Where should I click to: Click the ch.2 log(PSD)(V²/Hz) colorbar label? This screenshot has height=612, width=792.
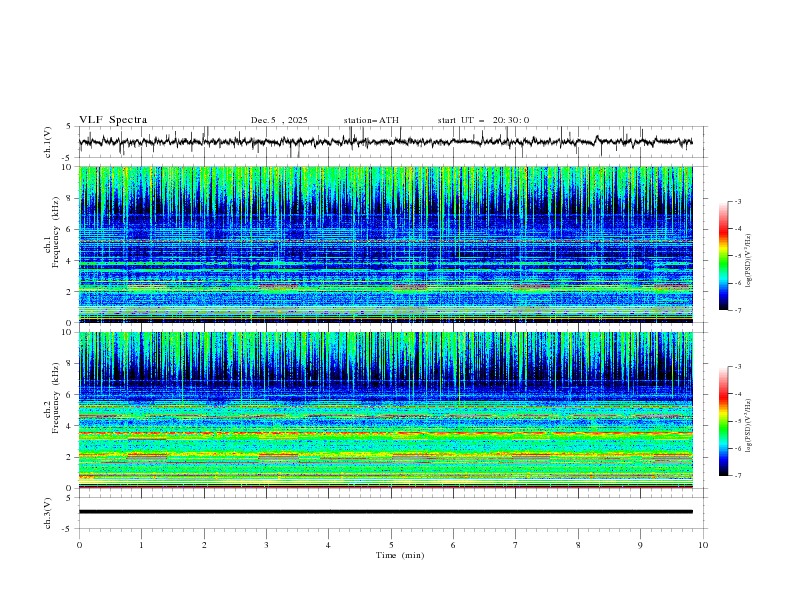(749, 425)
